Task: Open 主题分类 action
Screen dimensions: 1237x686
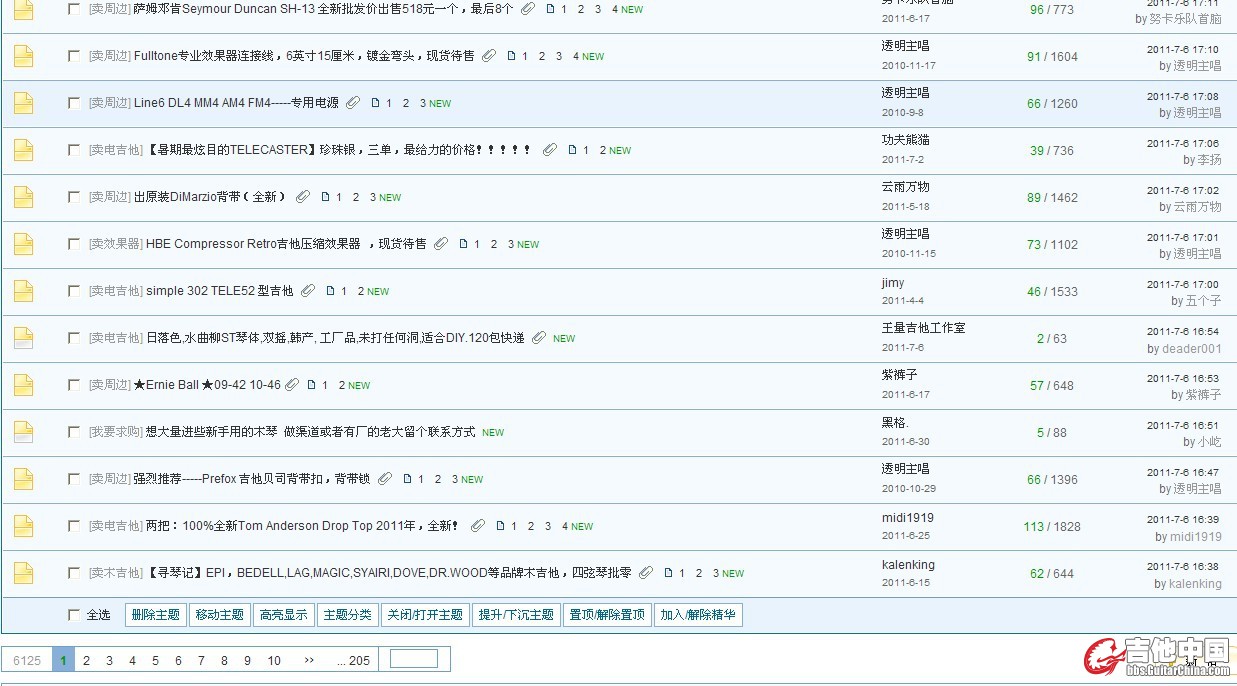Action: (x=348, y=615)
